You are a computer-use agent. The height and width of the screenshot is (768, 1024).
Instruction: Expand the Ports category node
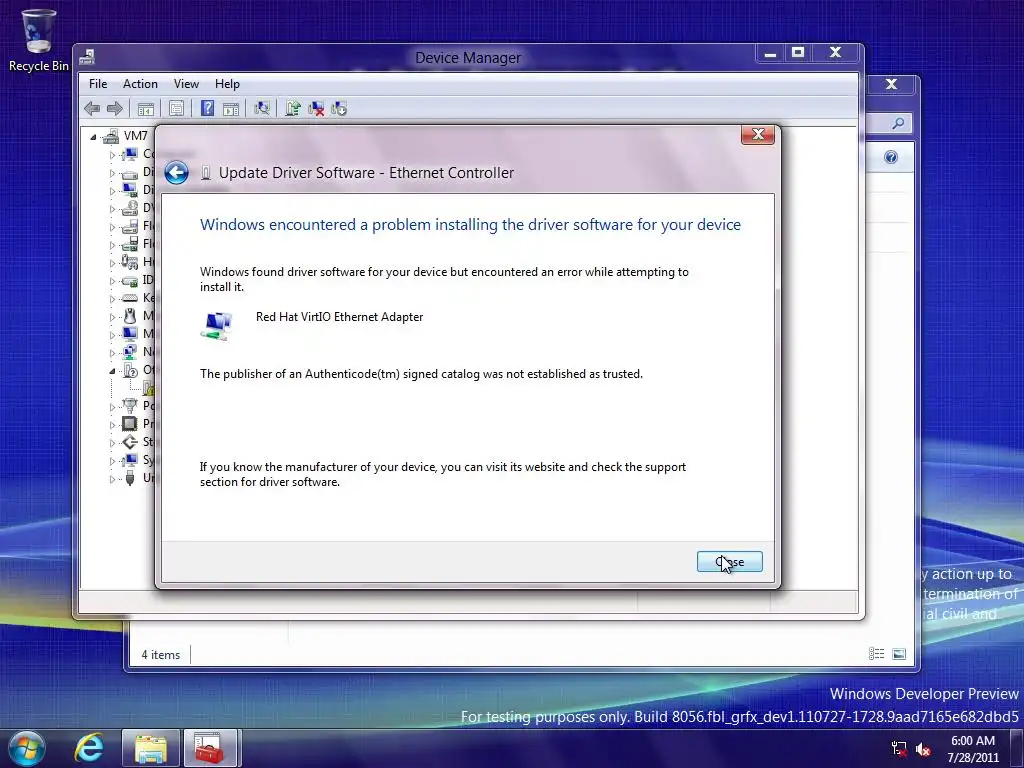point(112,407)
